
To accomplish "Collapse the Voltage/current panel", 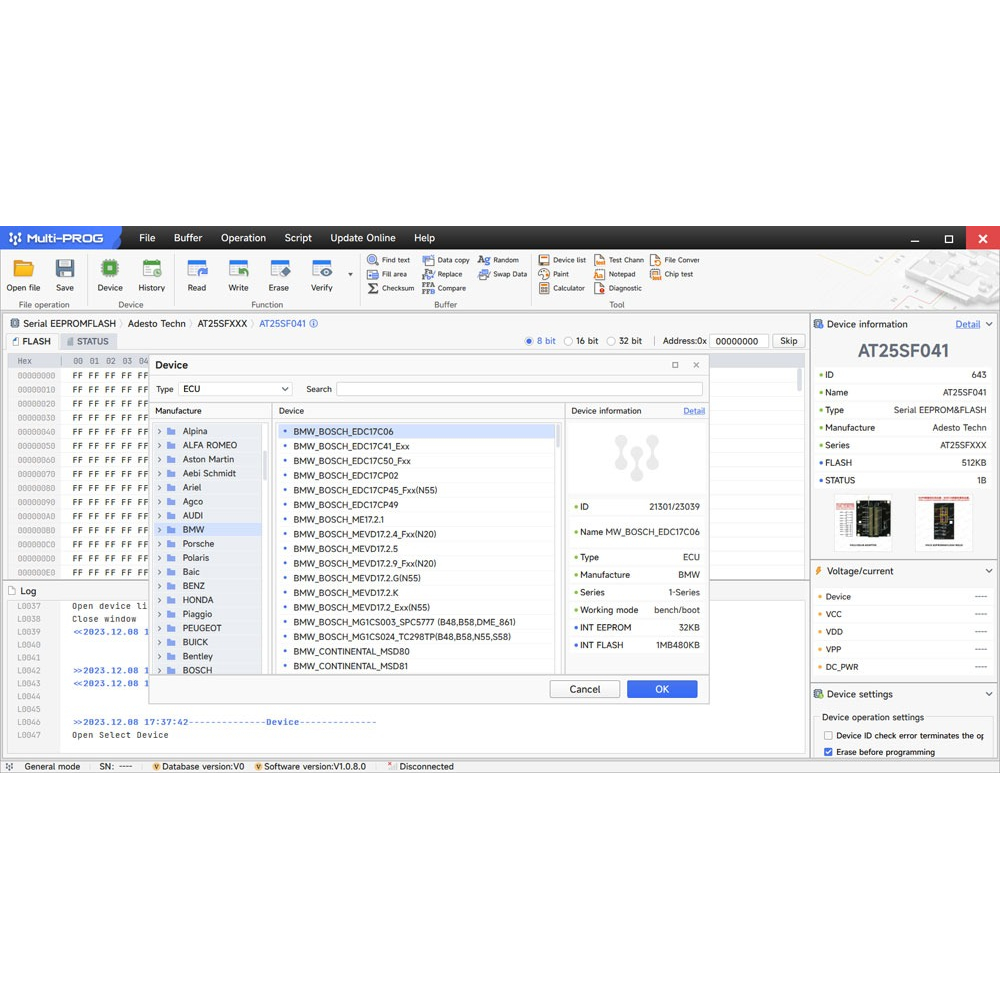I will [x=988, y=571].
